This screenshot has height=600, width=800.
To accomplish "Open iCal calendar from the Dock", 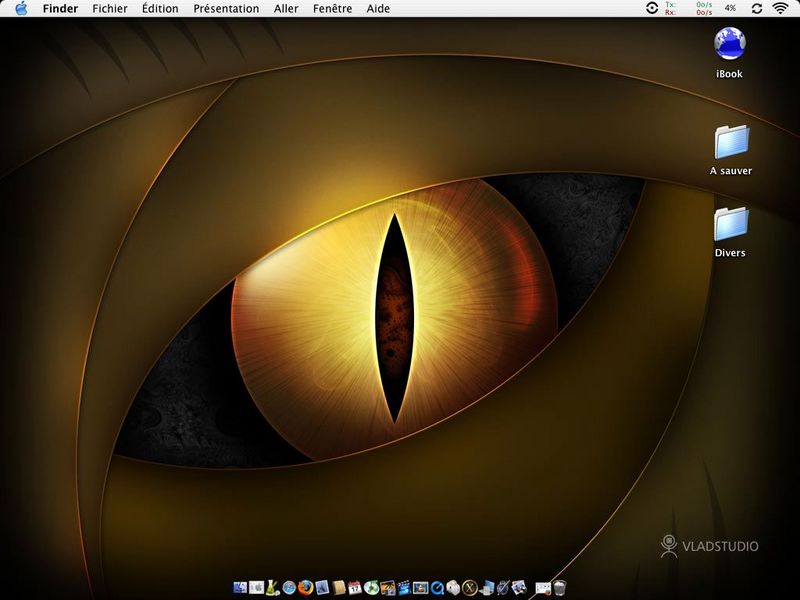I will 355,588.
